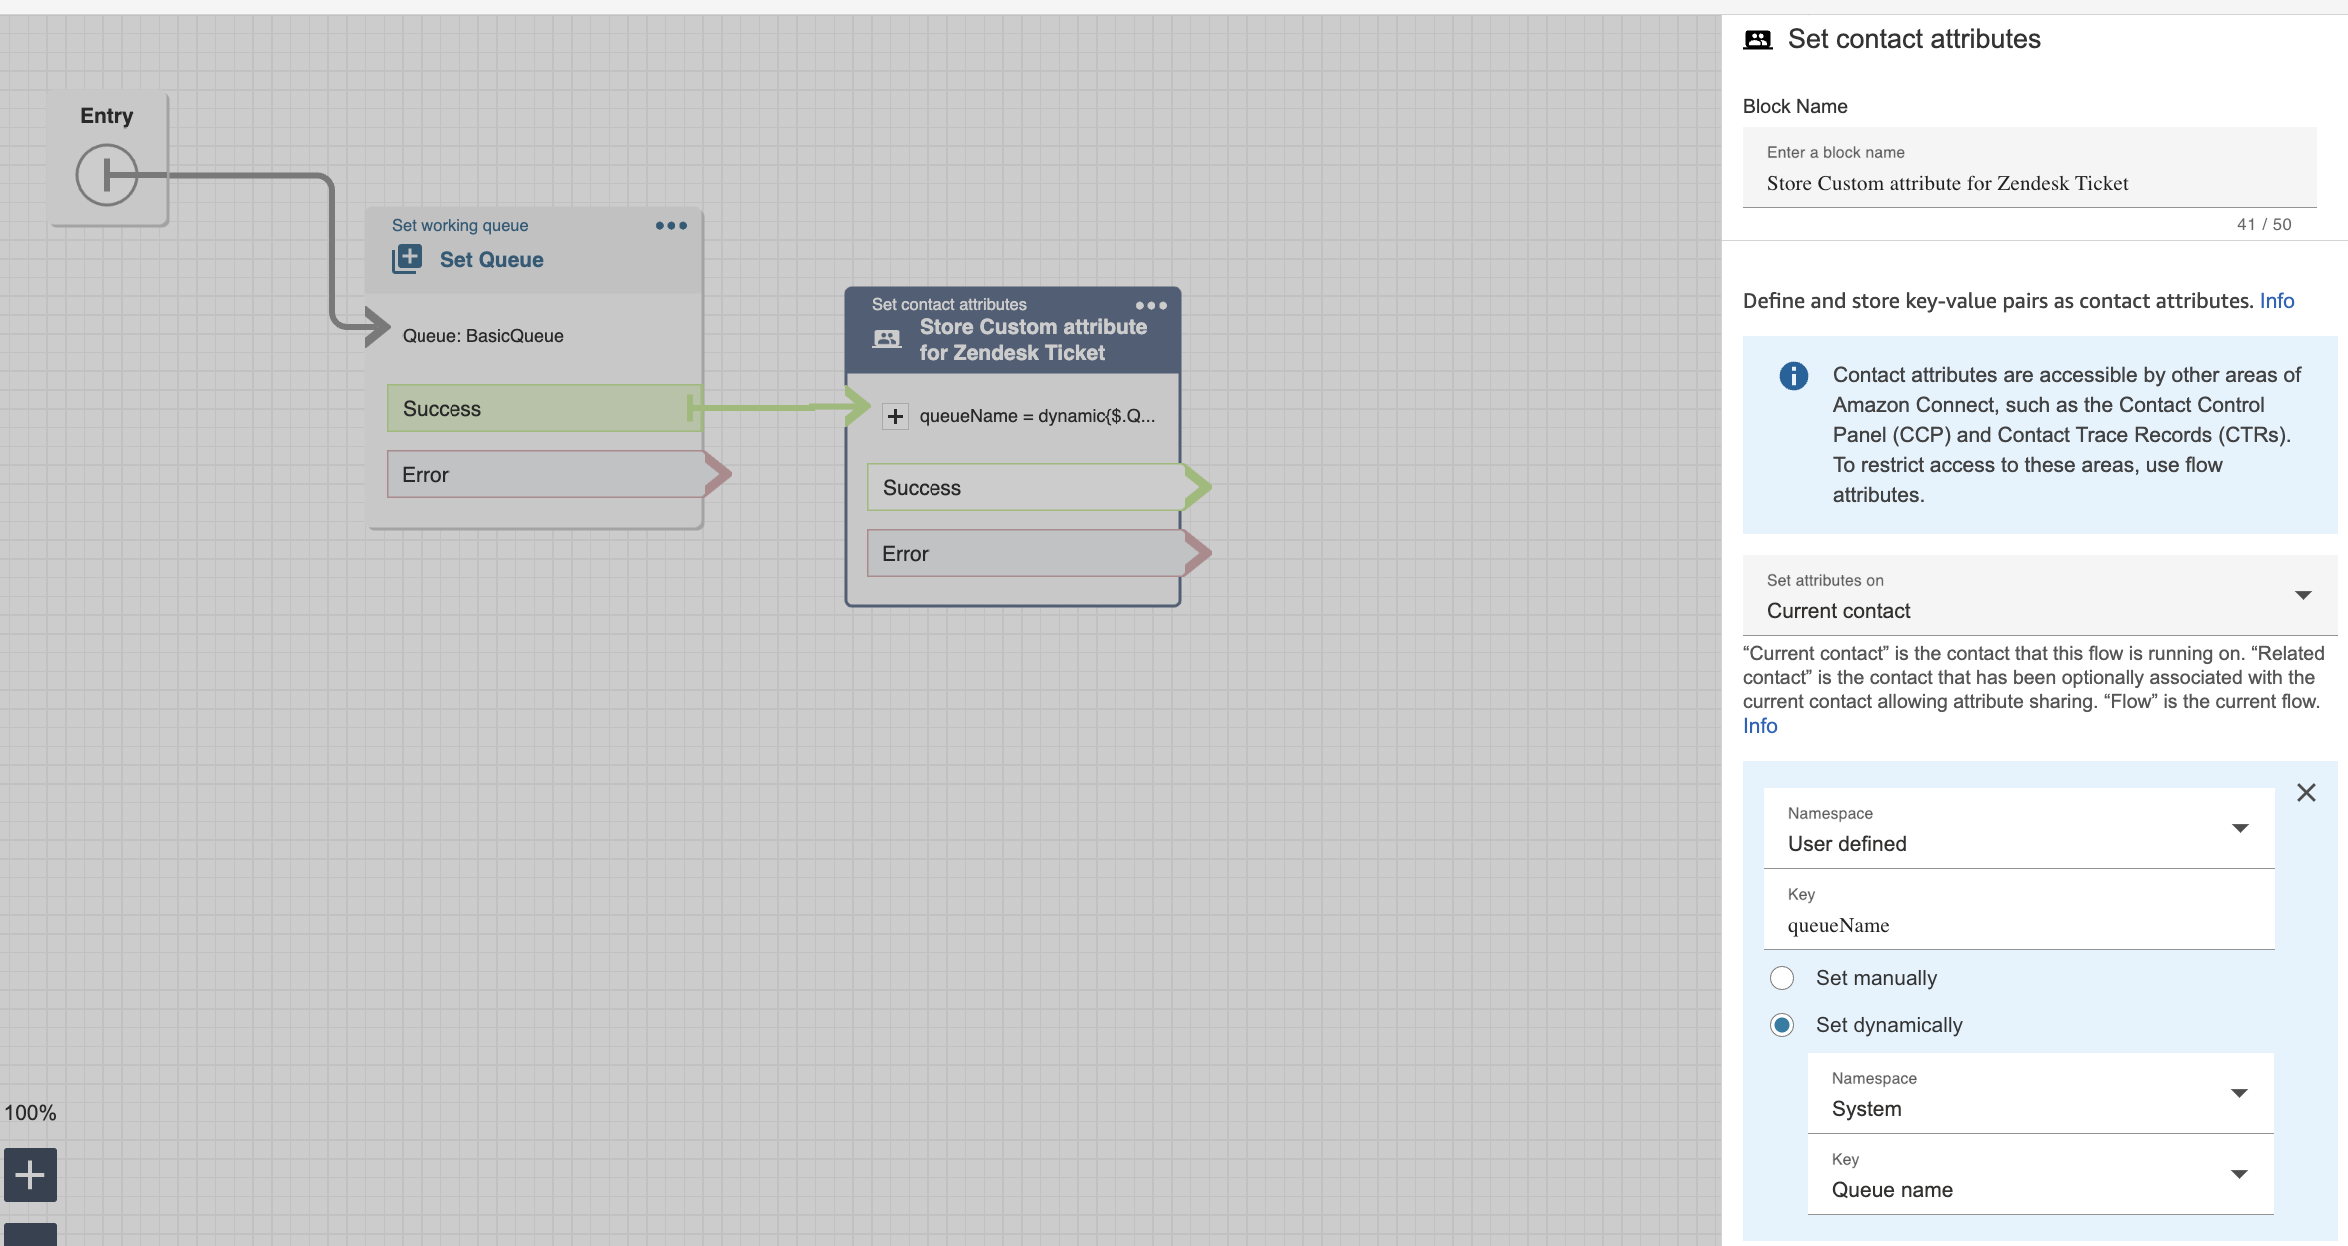Click the zoom in plus button
The image size is (2348, 1246).
30,1174
